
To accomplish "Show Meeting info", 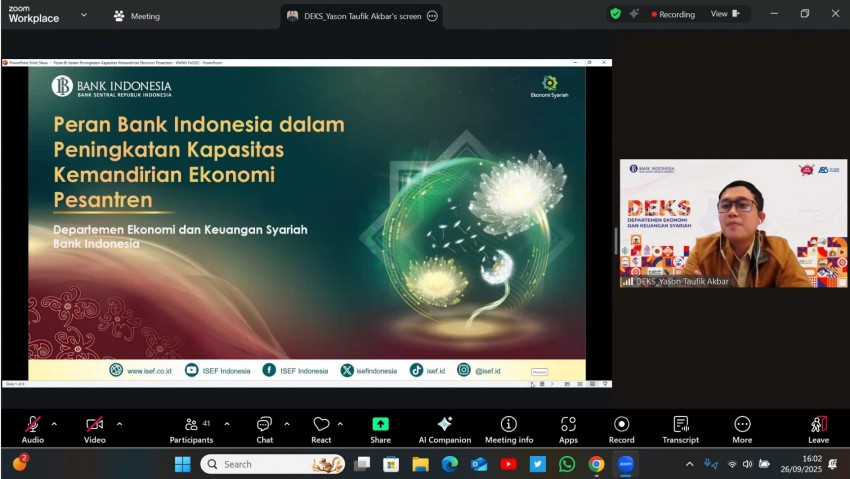I will click(x=509, y=430).
